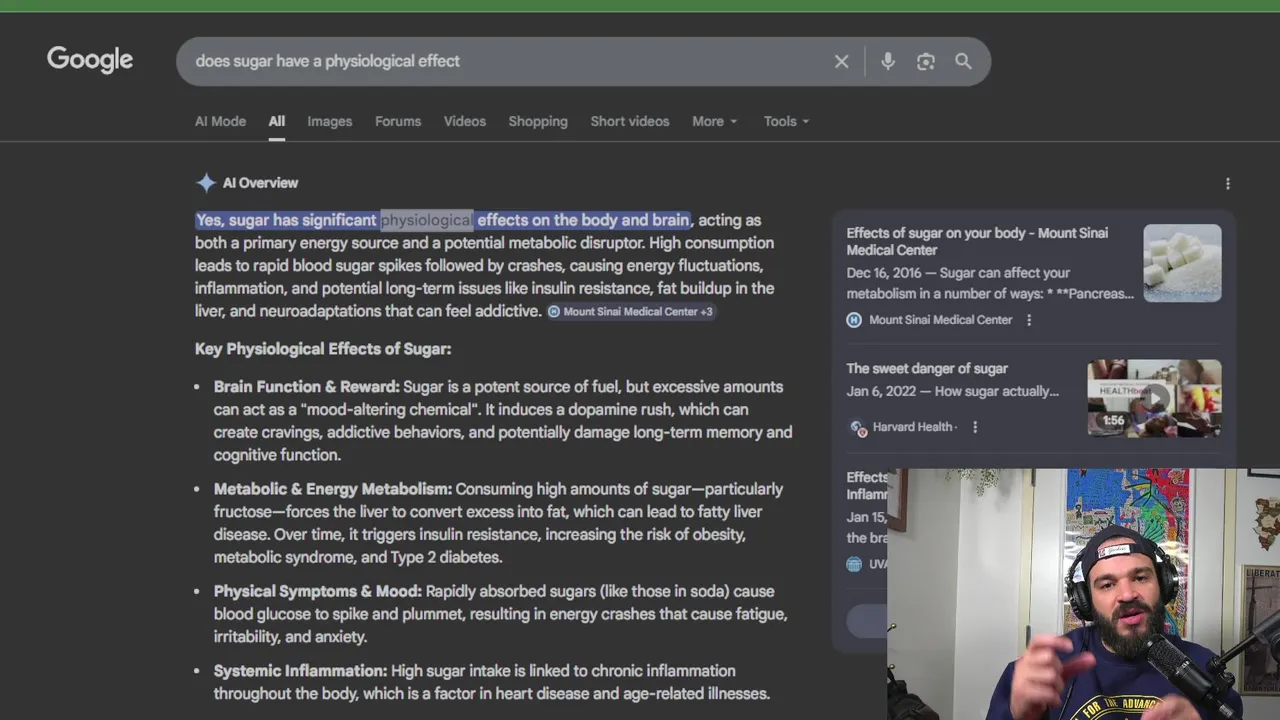1280x720 pixels.
Task: Open The sweet danger of sugar link
Action: point(927,369)
